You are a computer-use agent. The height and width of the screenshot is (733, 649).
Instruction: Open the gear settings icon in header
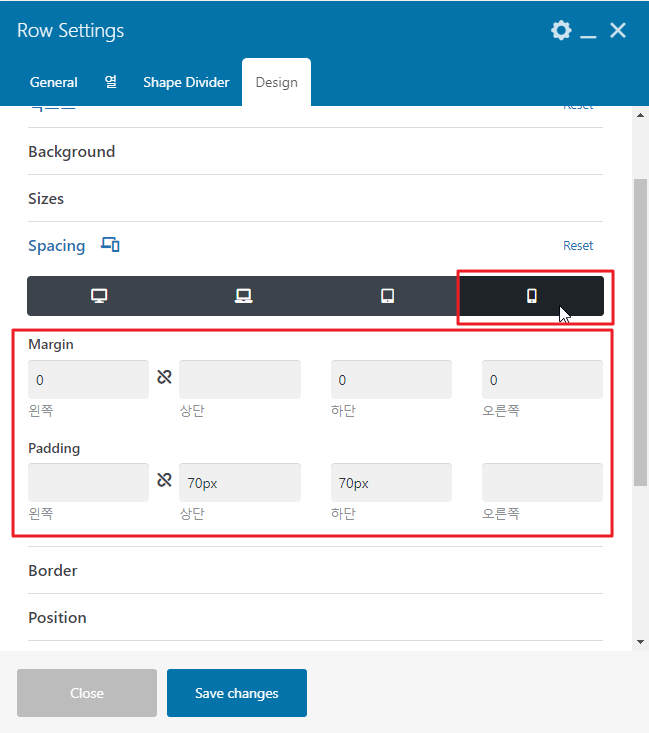point(561,30)
